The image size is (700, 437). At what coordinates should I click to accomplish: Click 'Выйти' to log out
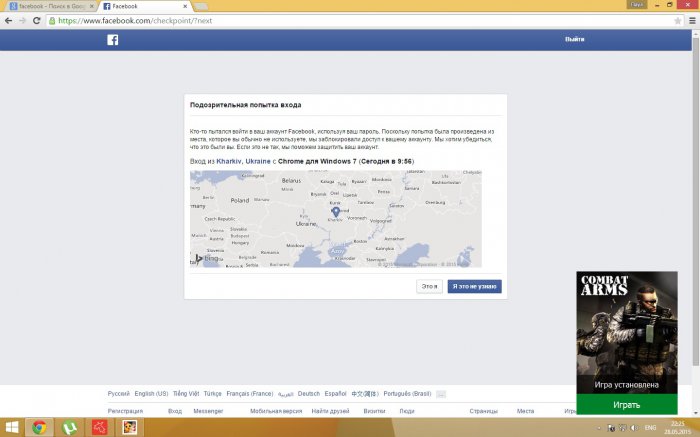pyautogui.click(x=574, y=40)
